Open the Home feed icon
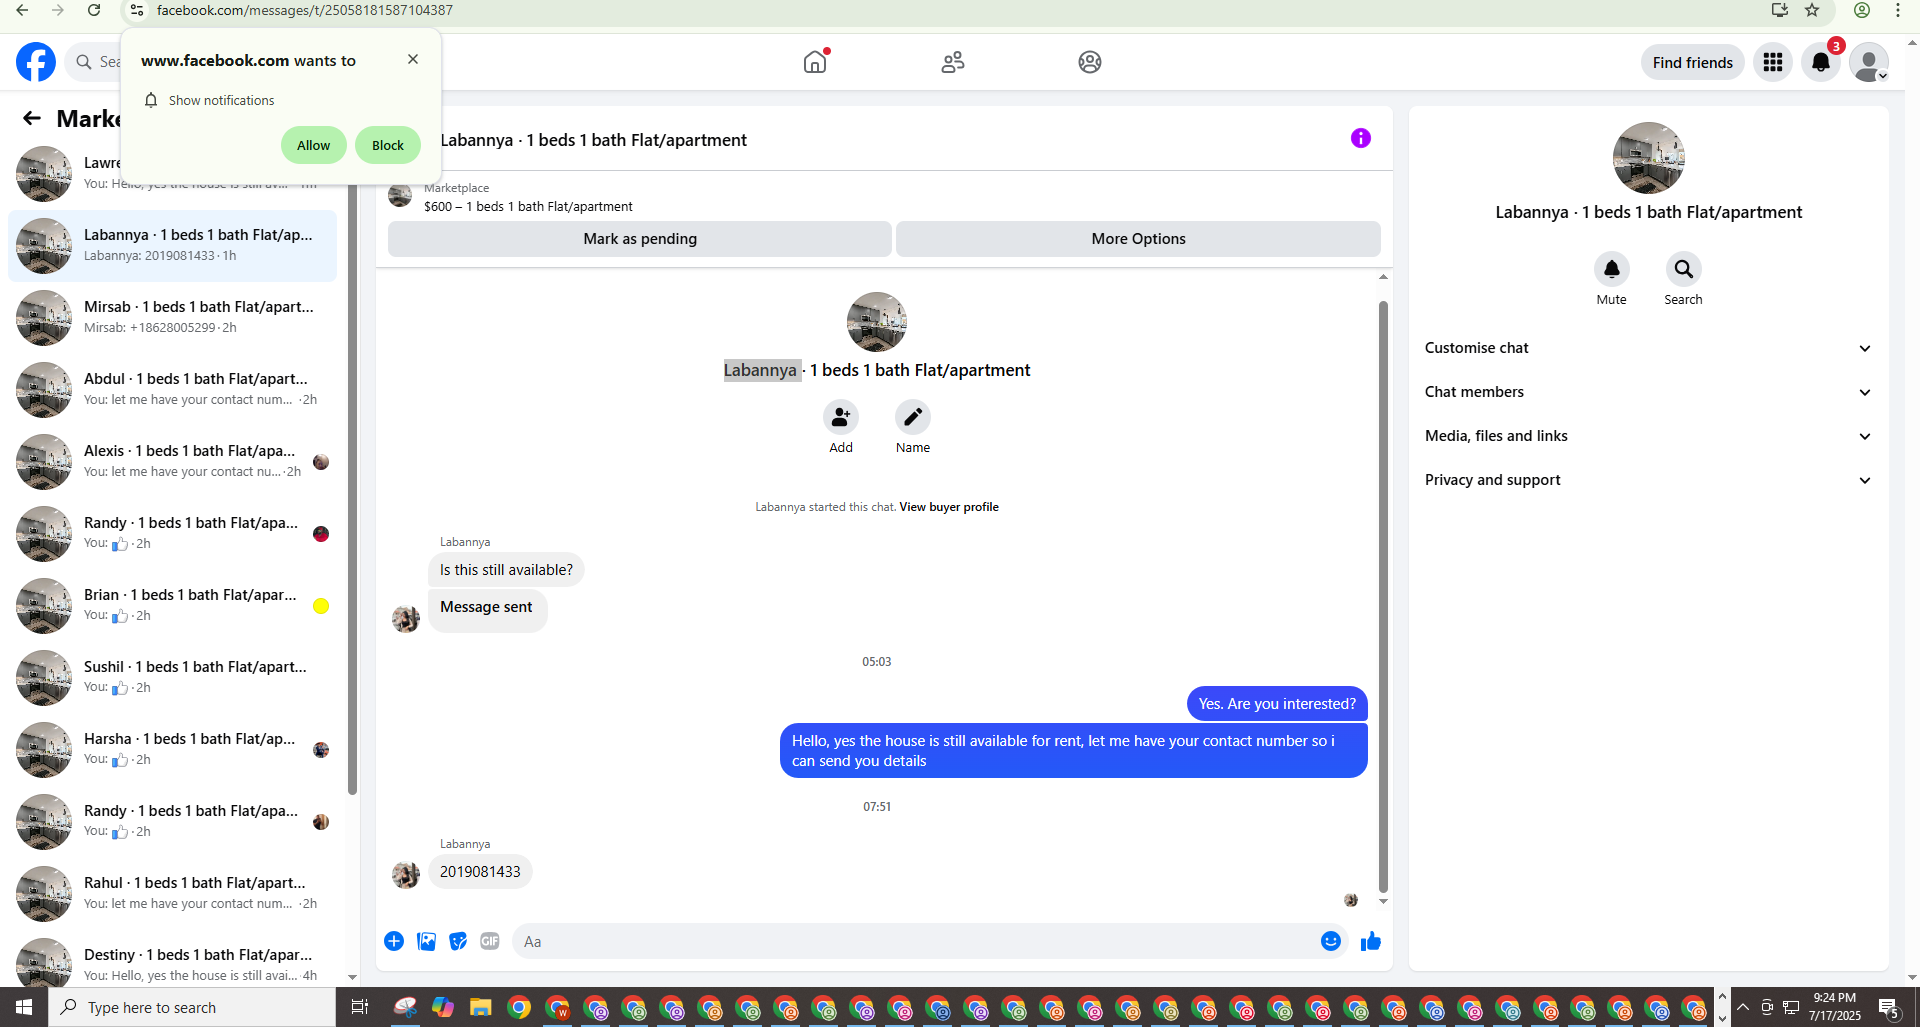Screen dimensions: 1920x1027 click(815, 62)
